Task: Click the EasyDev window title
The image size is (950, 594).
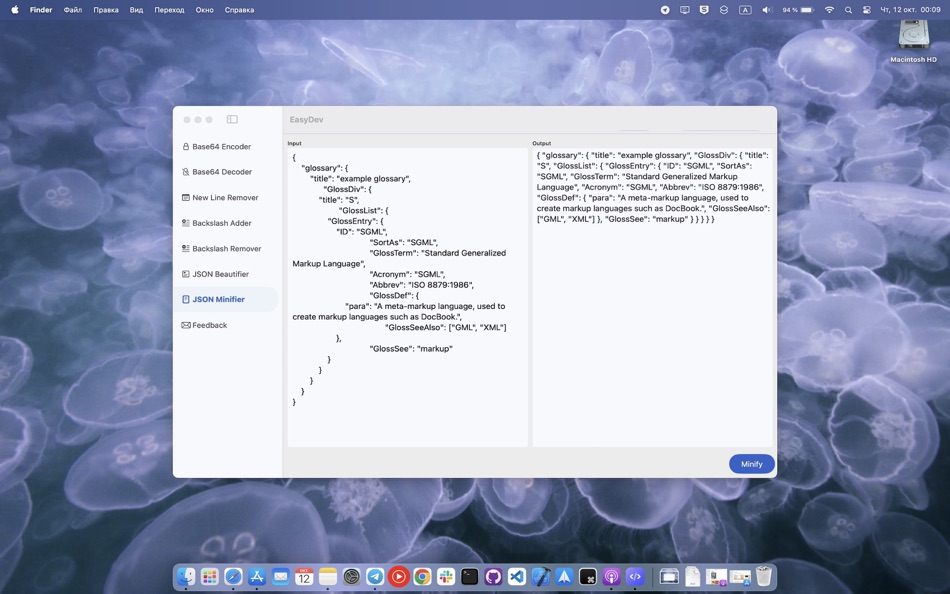Action: (307, 119)
